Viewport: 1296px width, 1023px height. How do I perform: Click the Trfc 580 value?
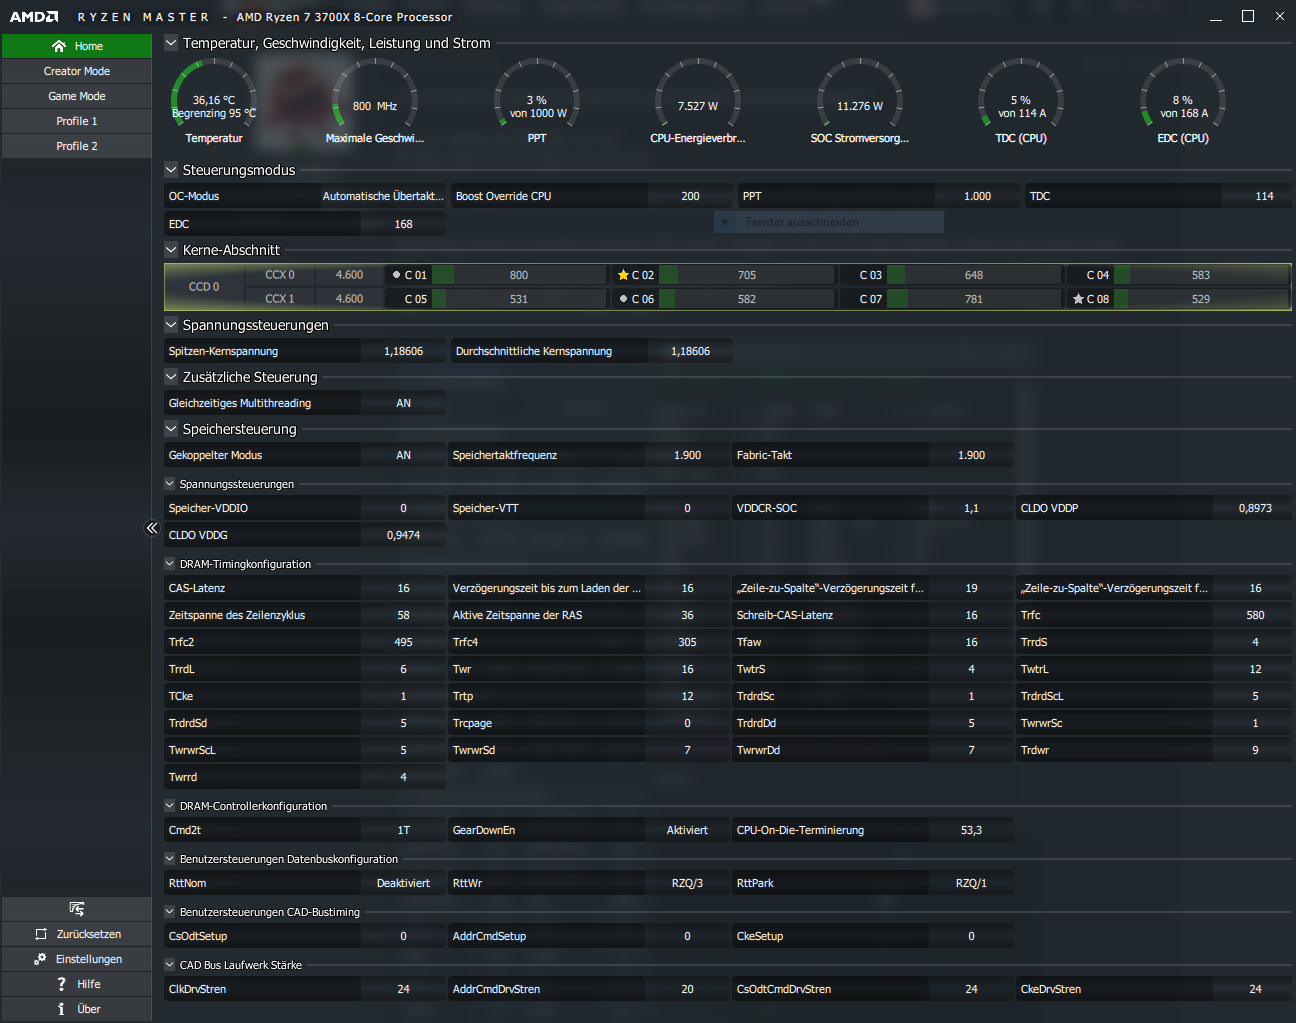1255,615
